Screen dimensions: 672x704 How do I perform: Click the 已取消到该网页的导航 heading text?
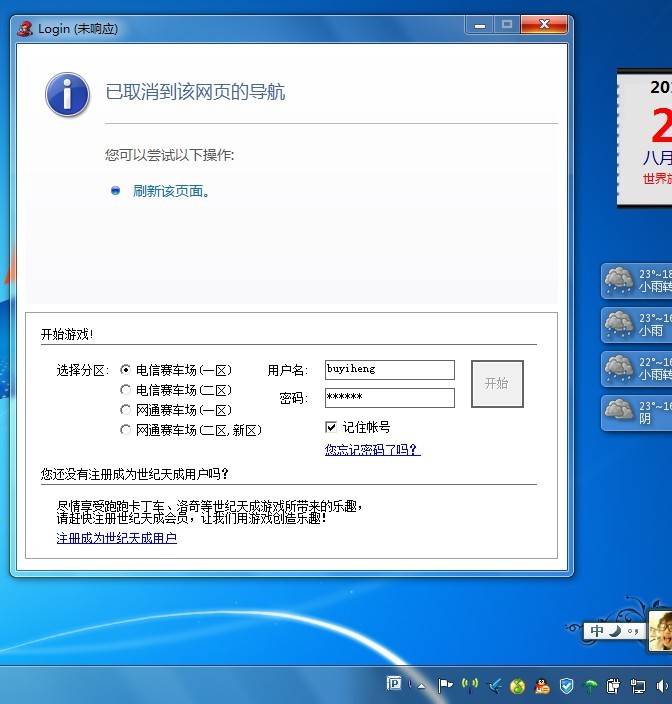195,92
